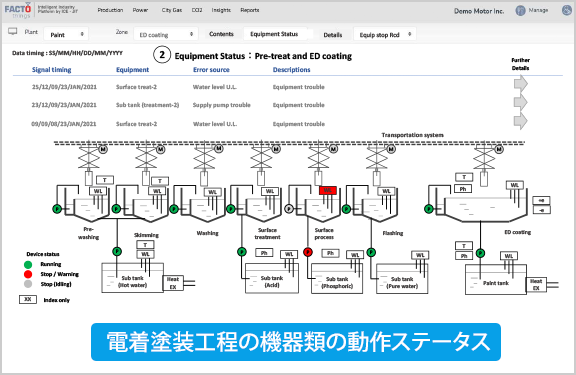
Task: Click the green pump above Paint tank
Action: [x=480, y=253]
